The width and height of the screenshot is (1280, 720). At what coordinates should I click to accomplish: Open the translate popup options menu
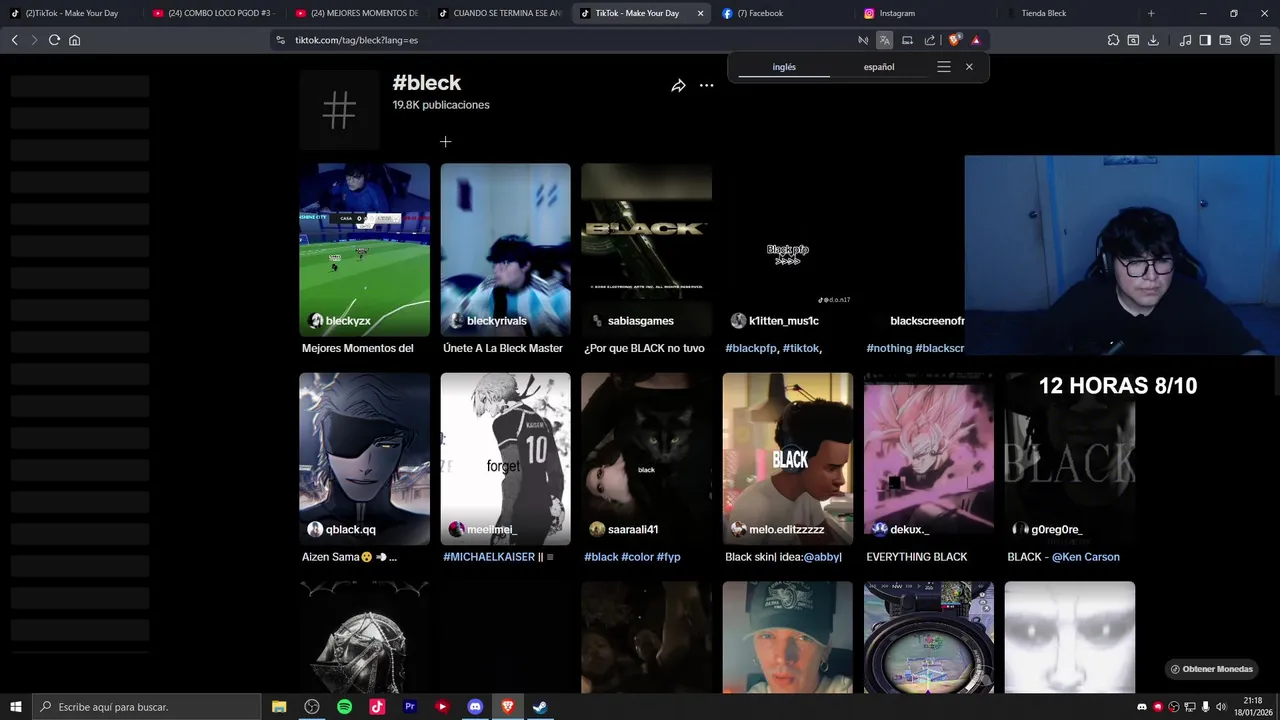(x=944, y=67)
